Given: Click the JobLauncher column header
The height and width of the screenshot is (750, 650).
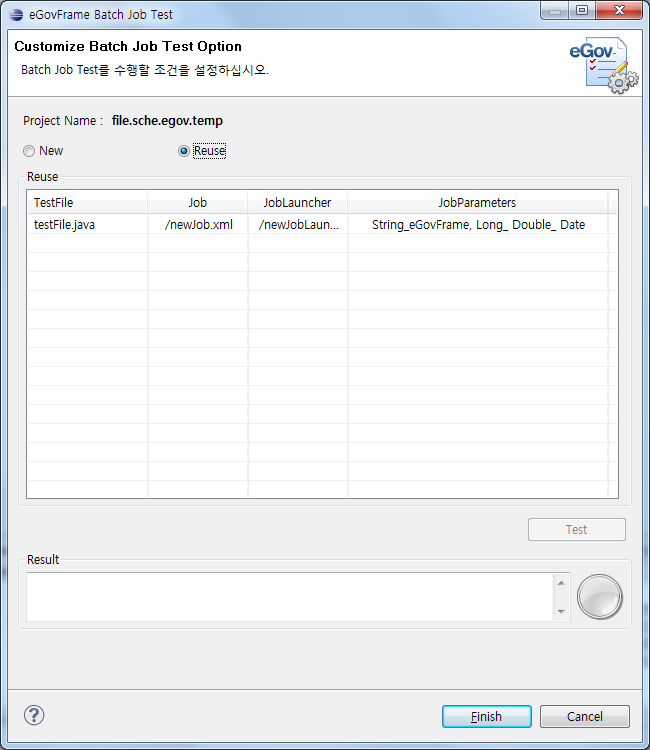Looking at the screenshot, I should pyautogui.click(x=297, y=203).
